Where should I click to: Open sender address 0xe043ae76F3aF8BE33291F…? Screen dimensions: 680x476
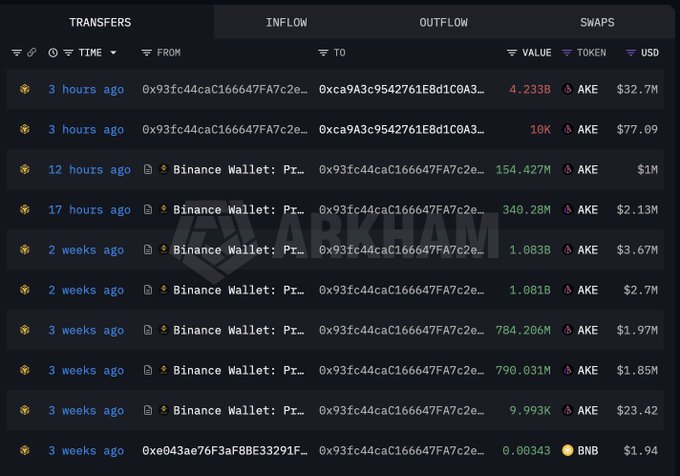pos(225,450)
